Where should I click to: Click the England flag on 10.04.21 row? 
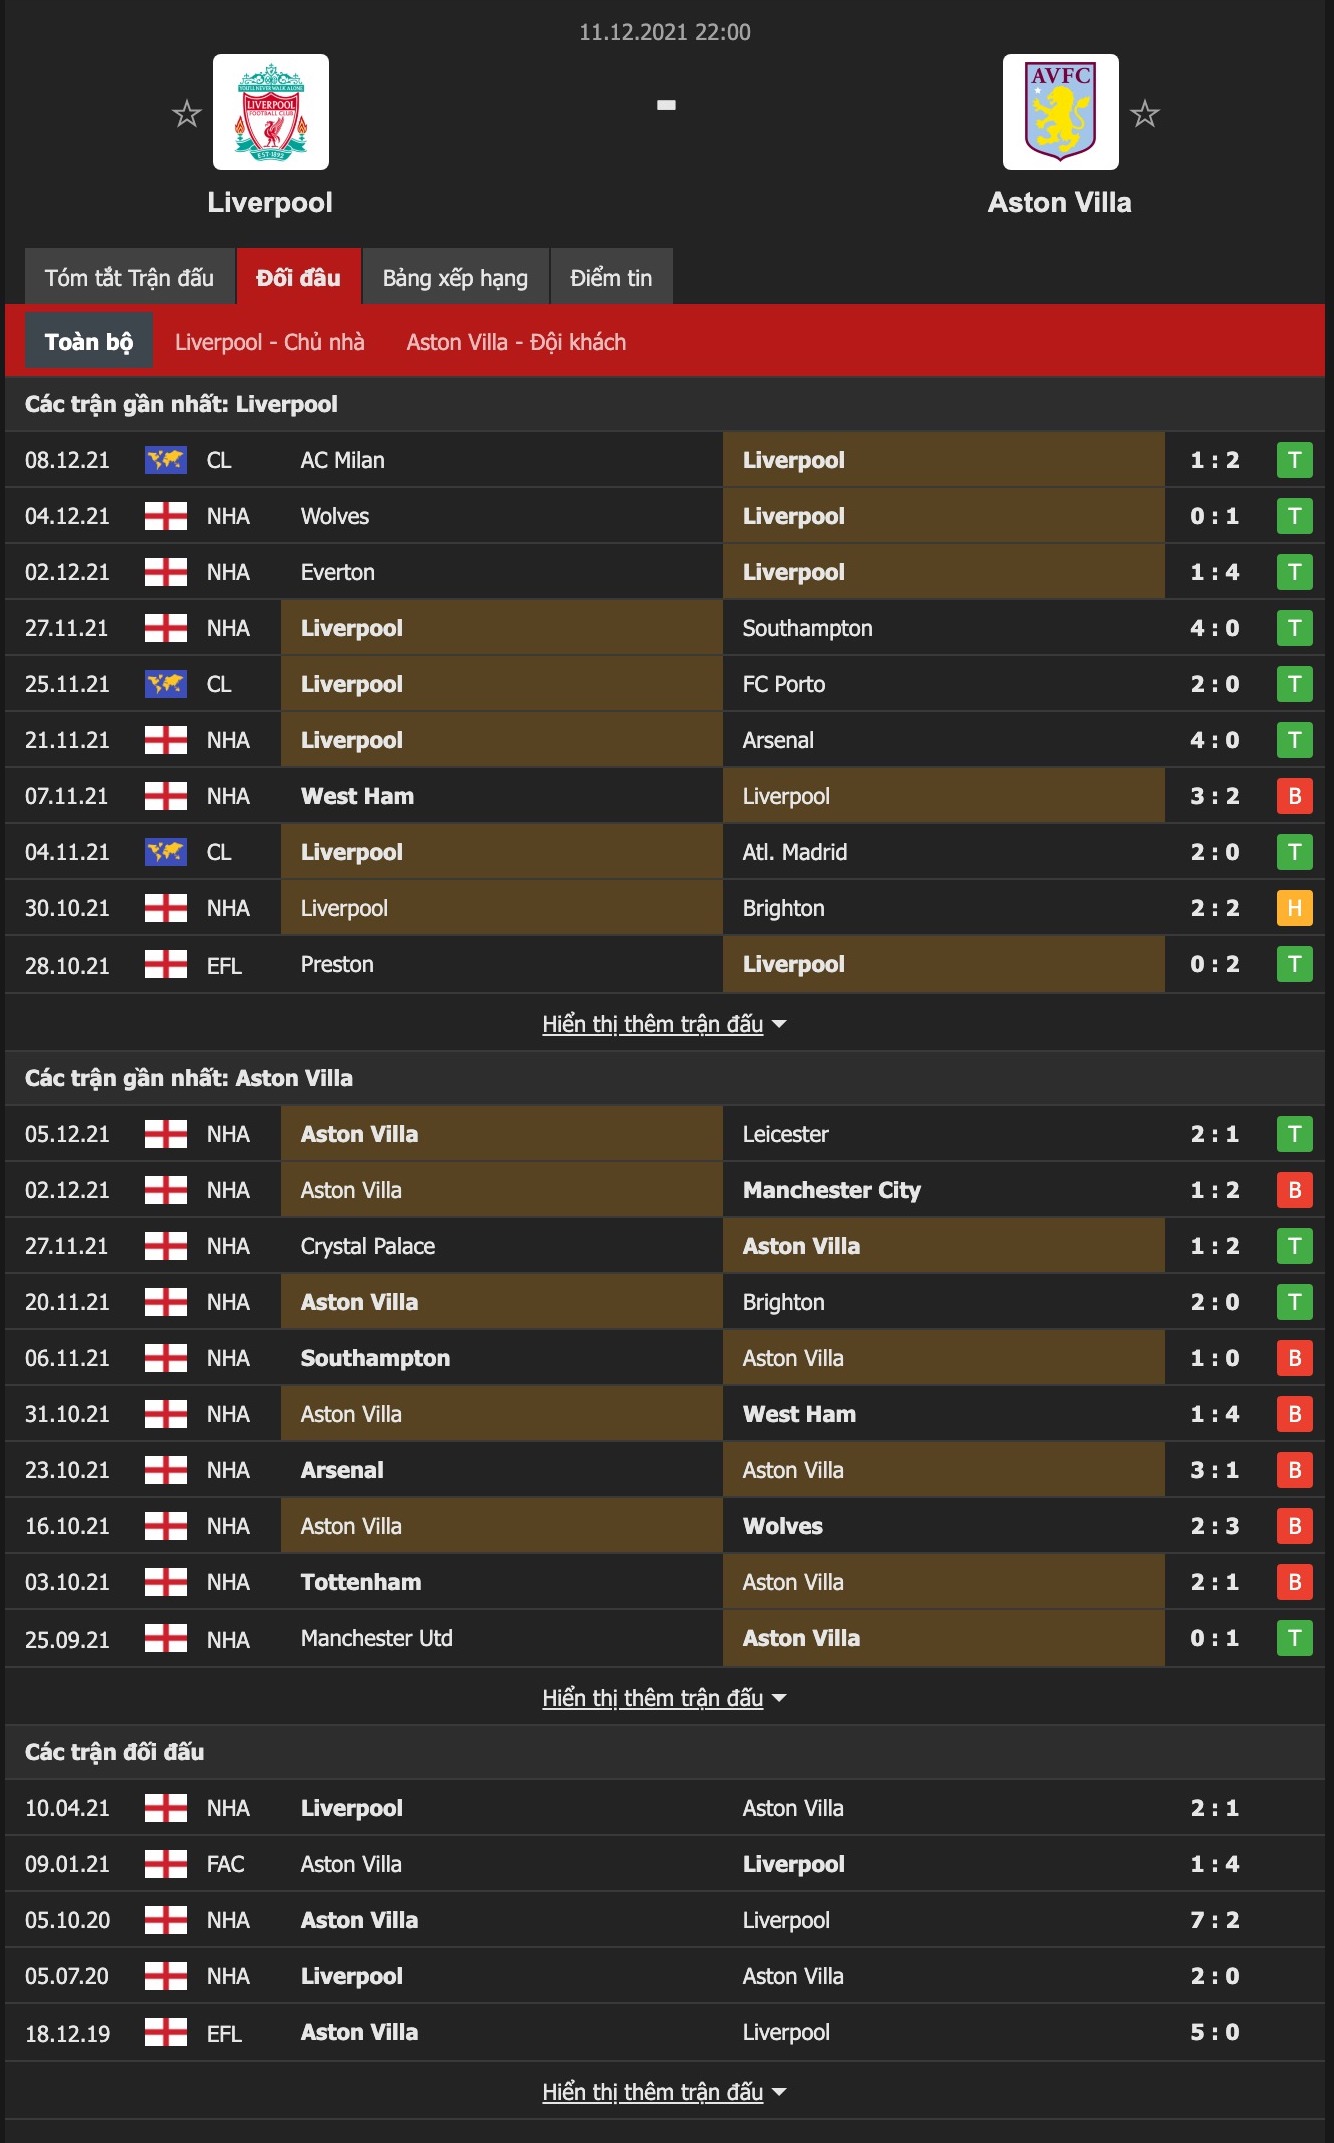166,1808
